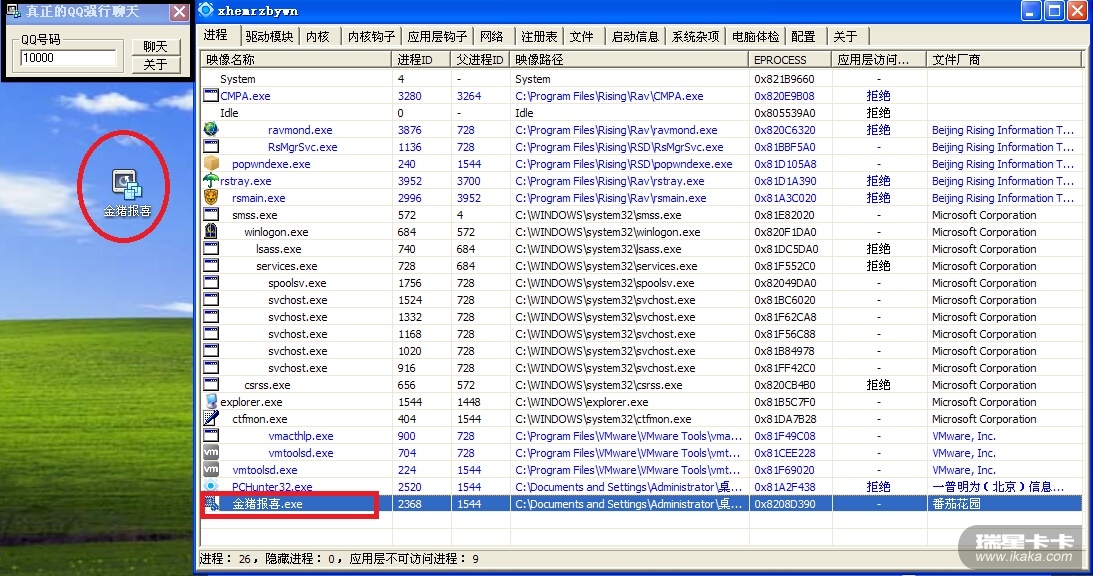1093x576 pixels.
Task: Sort by 文件厂商 column header
Action: [x=1004, y=60]
